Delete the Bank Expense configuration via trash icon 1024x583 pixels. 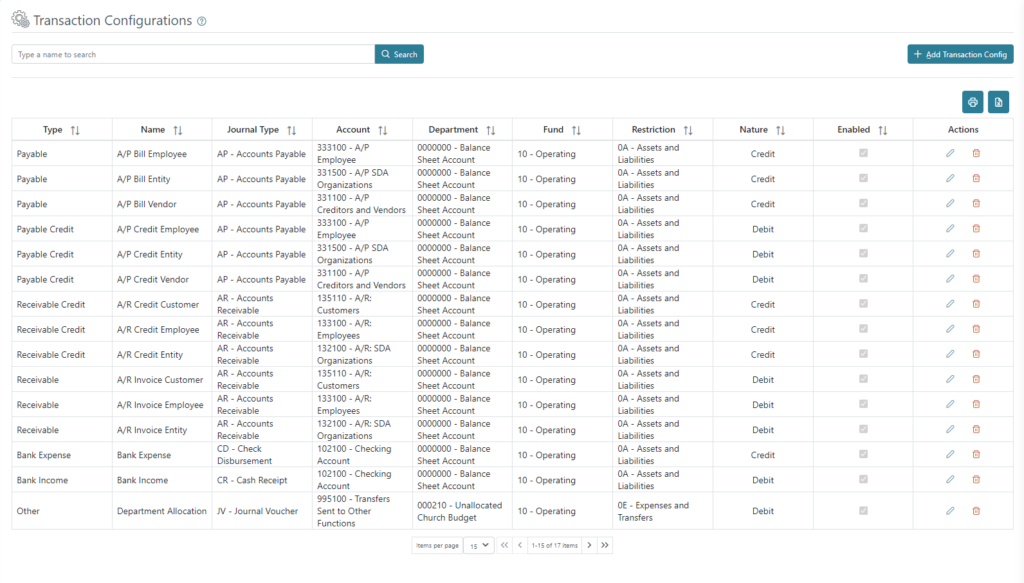click(976, 455)
